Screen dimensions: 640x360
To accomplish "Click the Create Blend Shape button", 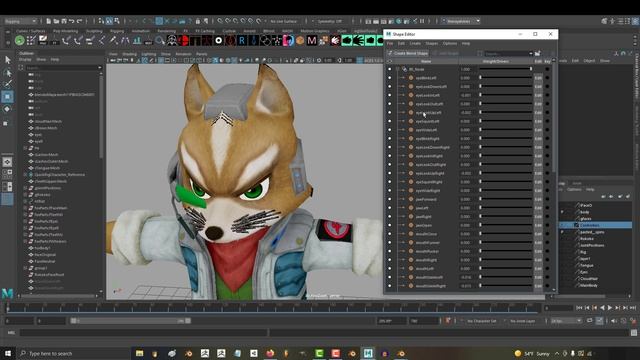I will [x=408, y=53].
